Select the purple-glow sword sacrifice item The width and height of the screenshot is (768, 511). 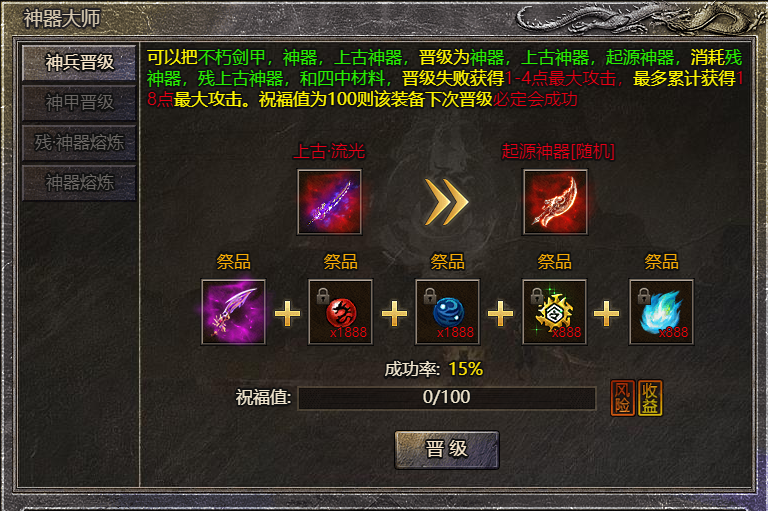click(x=233, y=312)
